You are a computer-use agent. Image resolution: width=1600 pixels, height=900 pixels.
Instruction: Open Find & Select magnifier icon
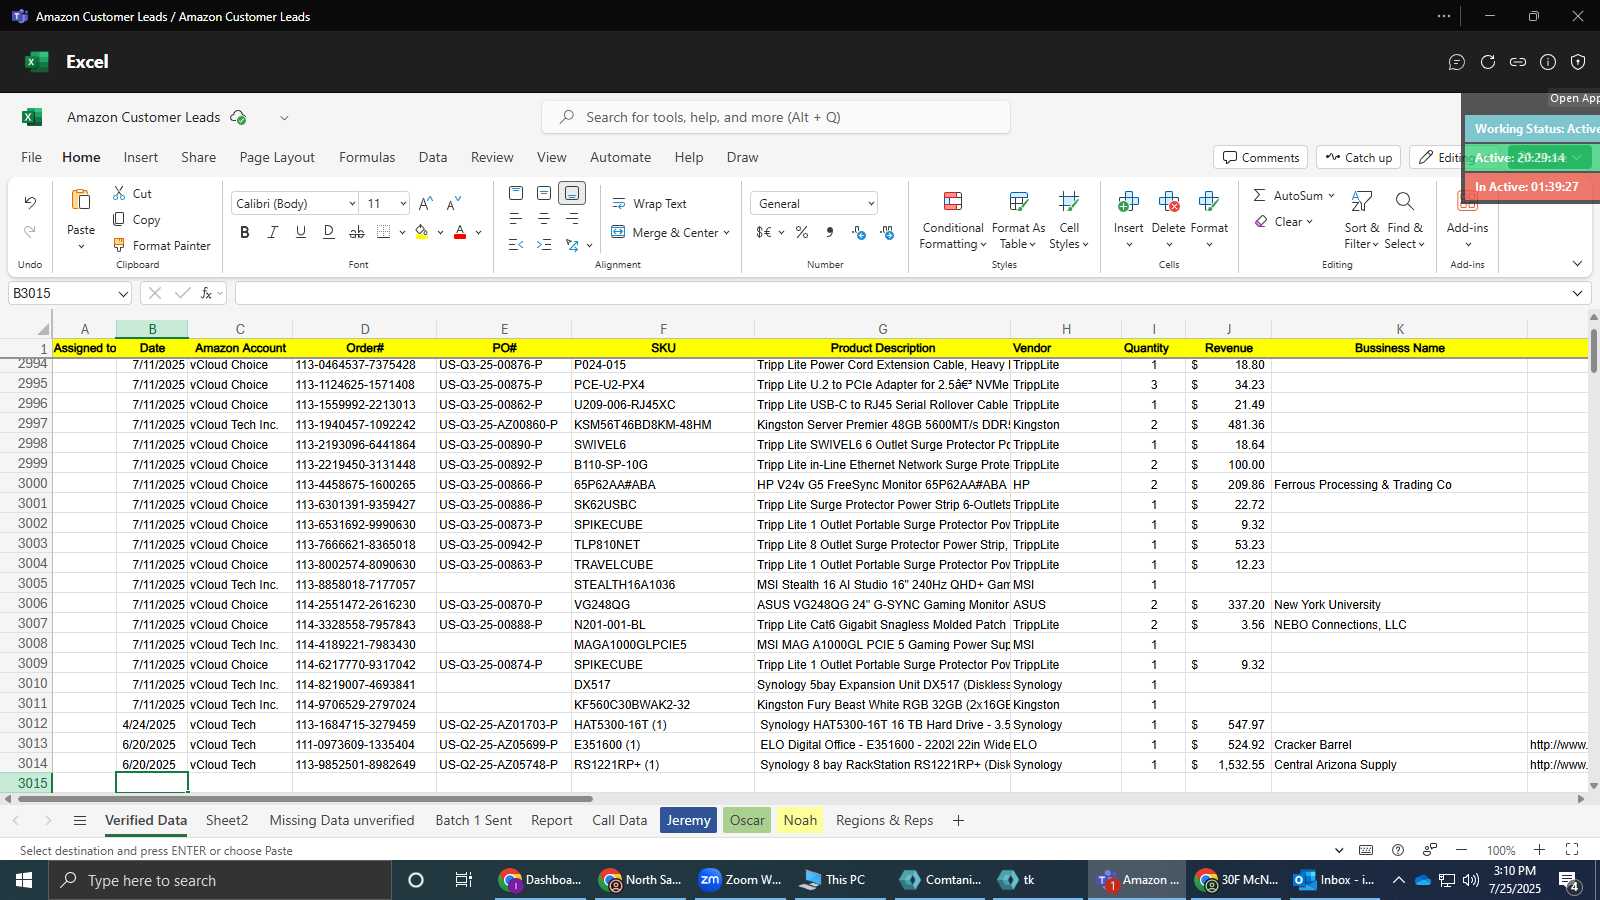1404,201
